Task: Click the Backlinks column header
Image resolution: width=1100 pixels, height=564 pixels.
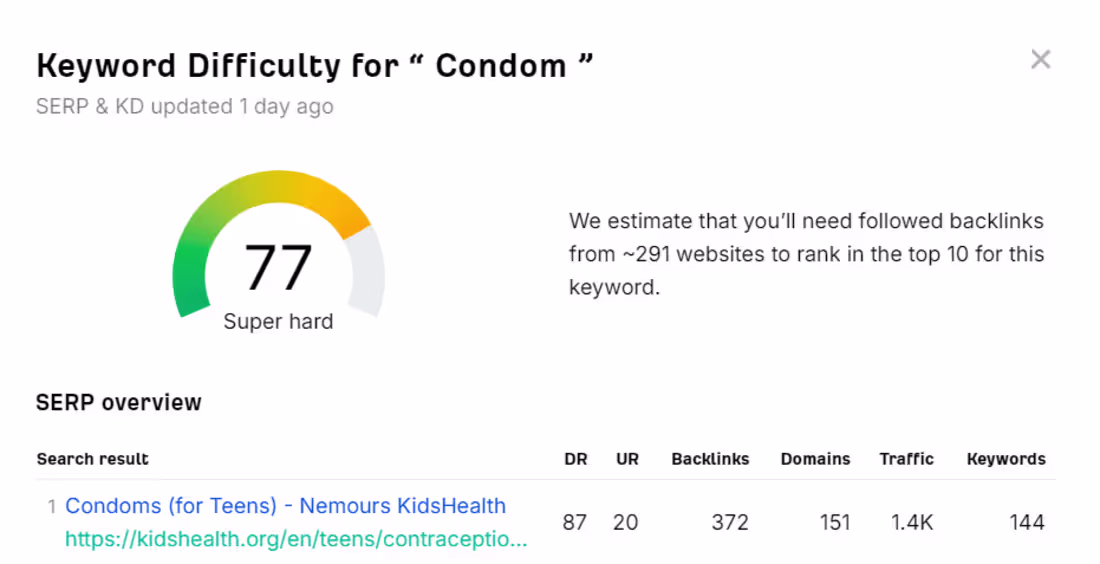Action: (710, 459)
